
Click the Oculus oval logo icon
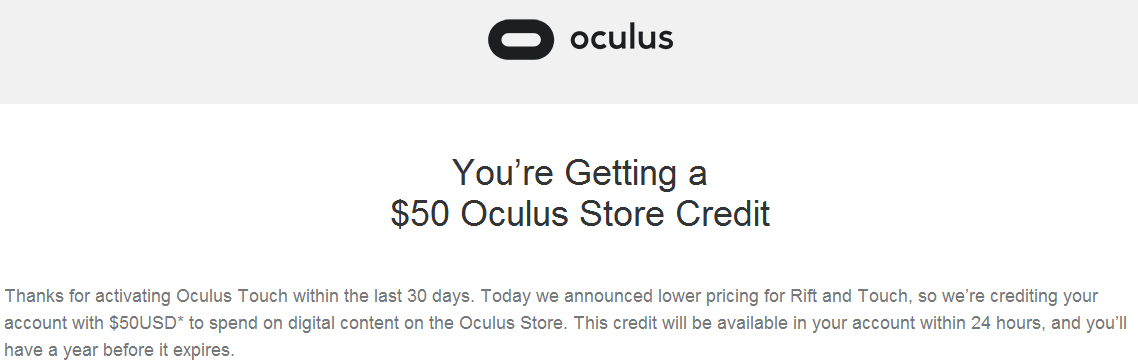click(520, 39)
